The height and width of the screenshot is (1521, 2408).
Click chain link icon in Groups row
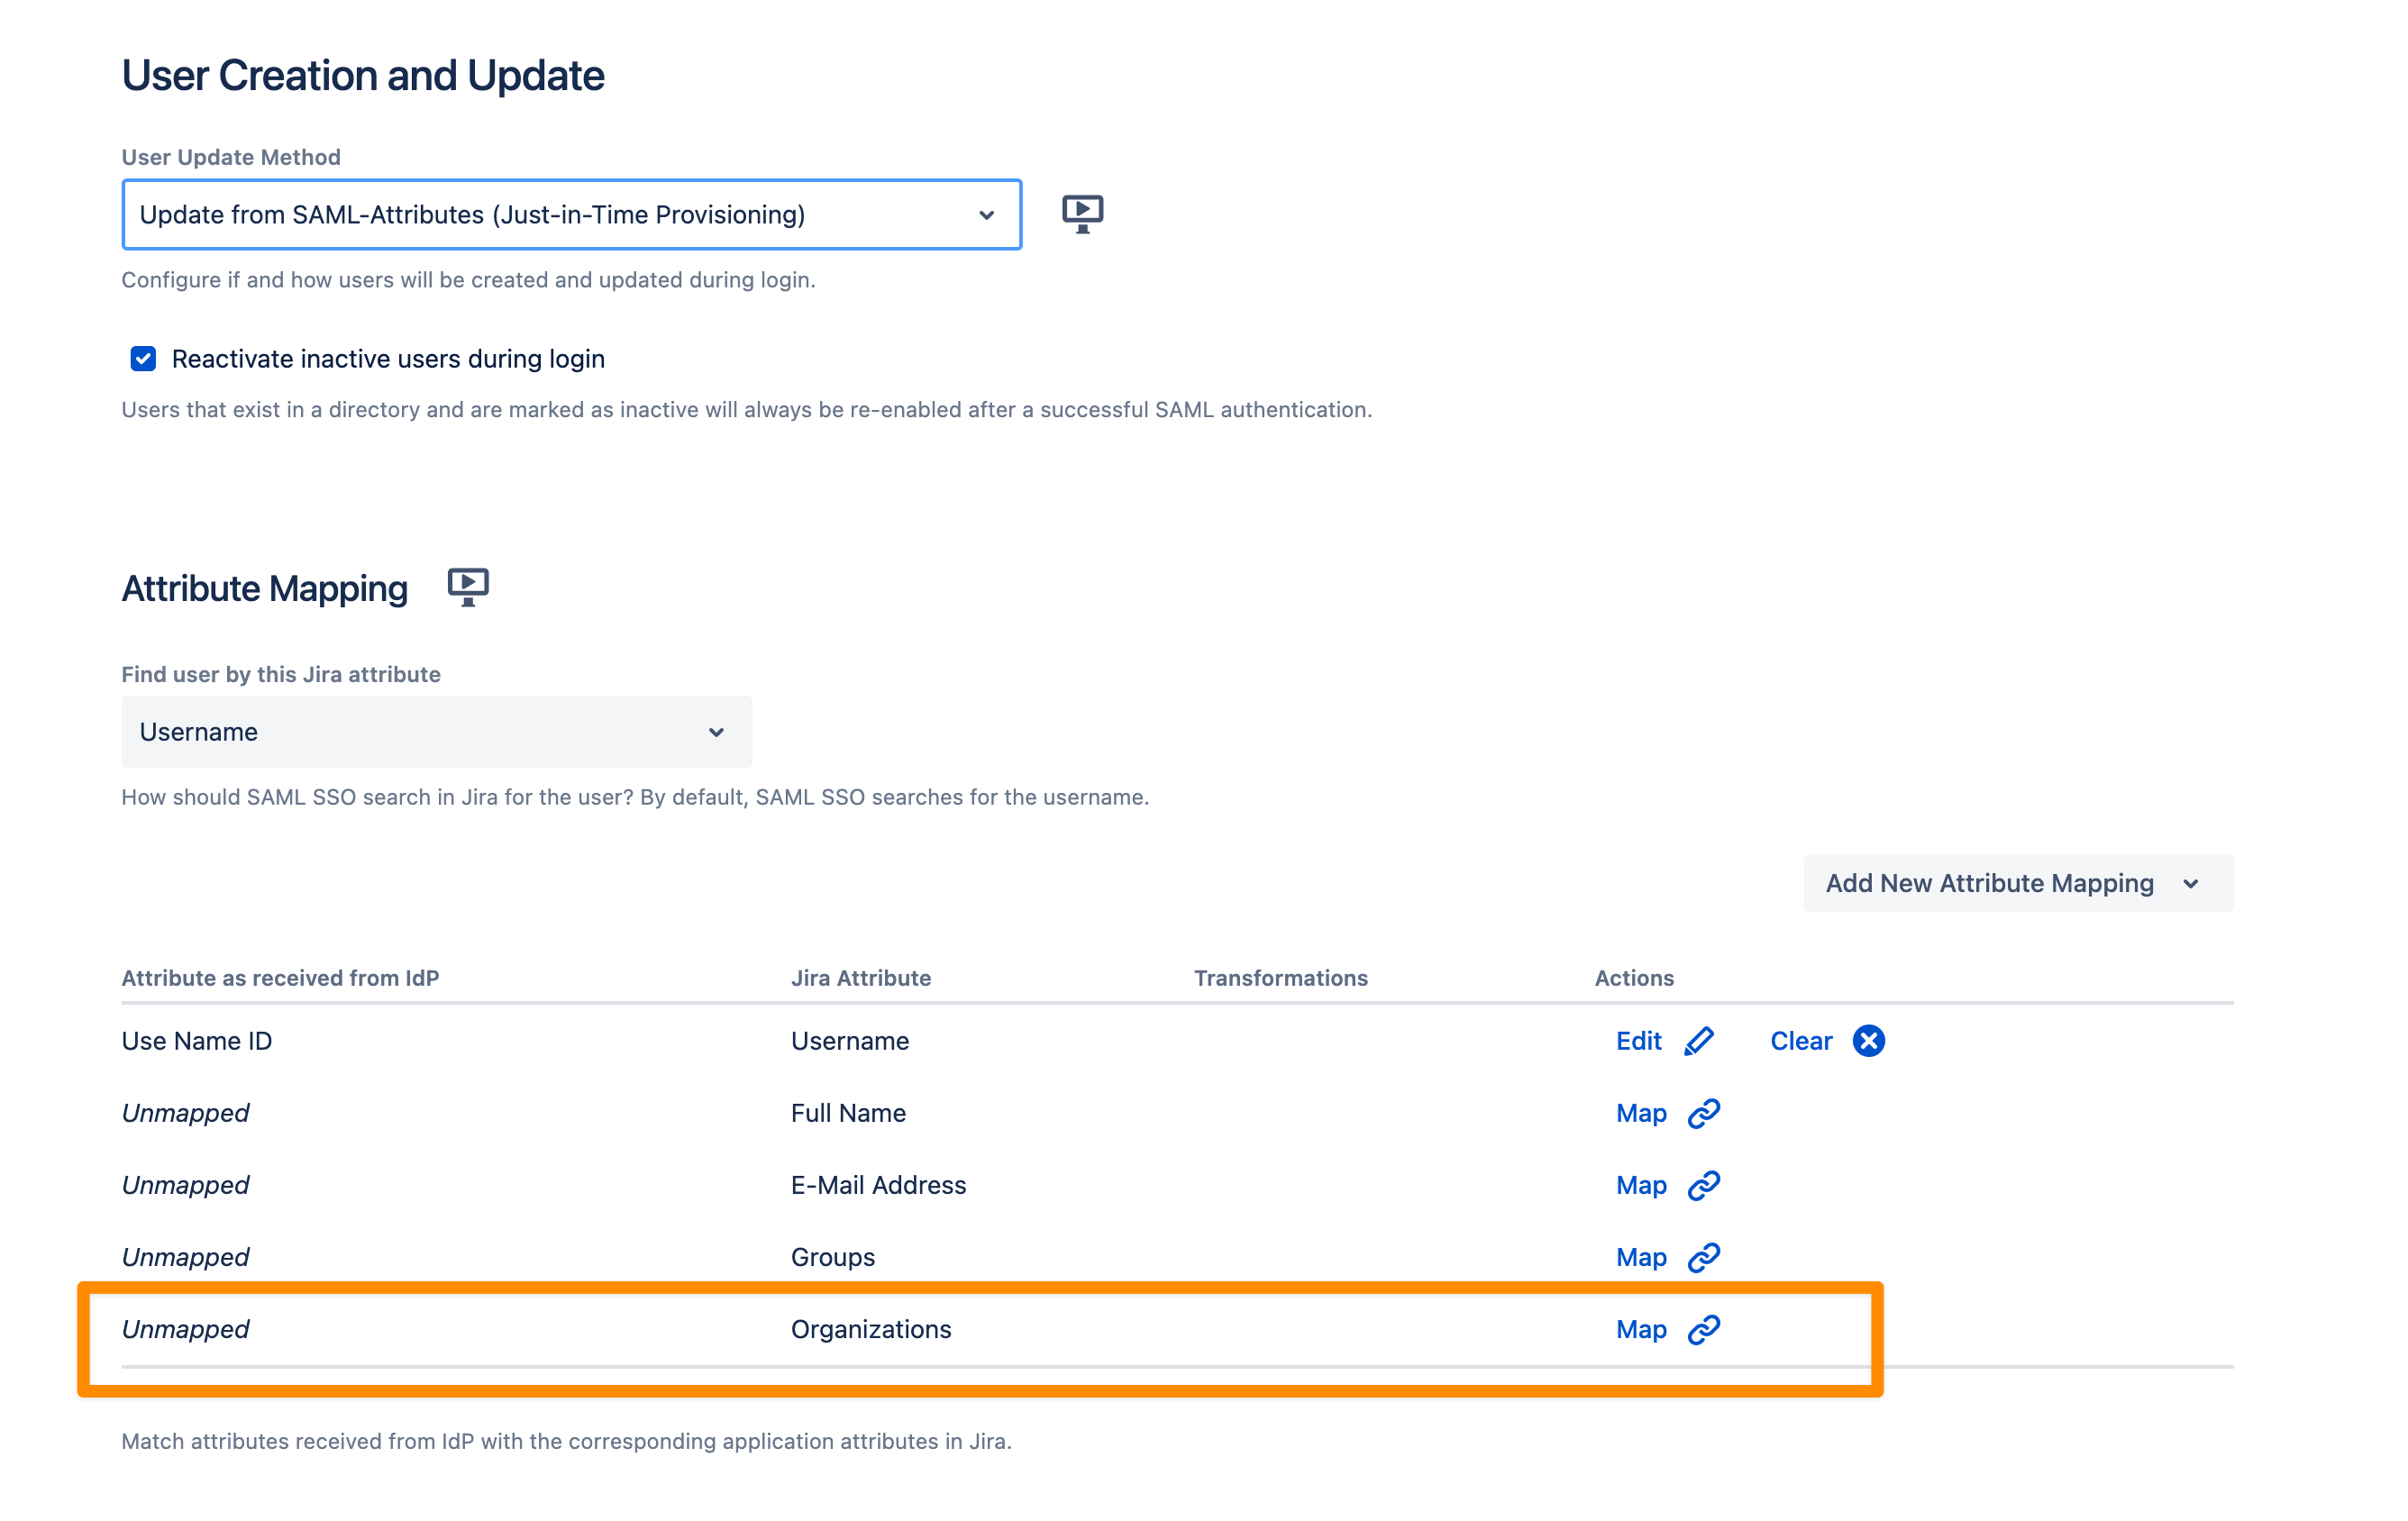point(1704,1257)
